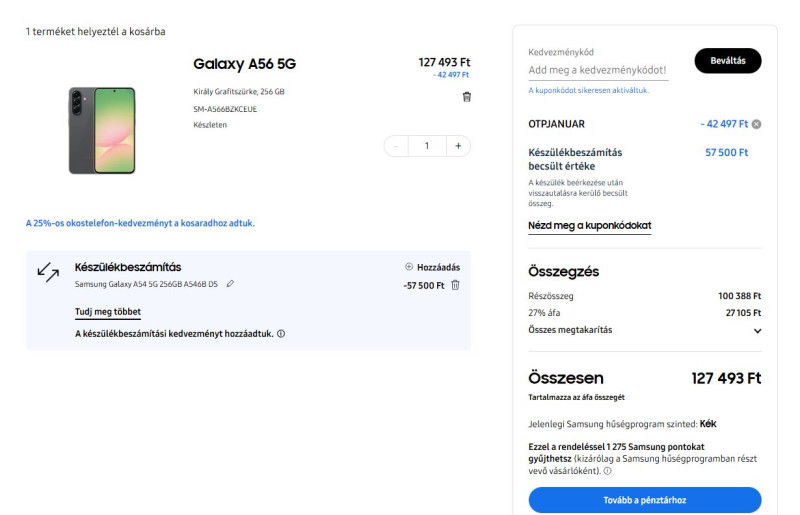Click the 127 493 Ft product price
Screen dimensions: 800x515
444,62
